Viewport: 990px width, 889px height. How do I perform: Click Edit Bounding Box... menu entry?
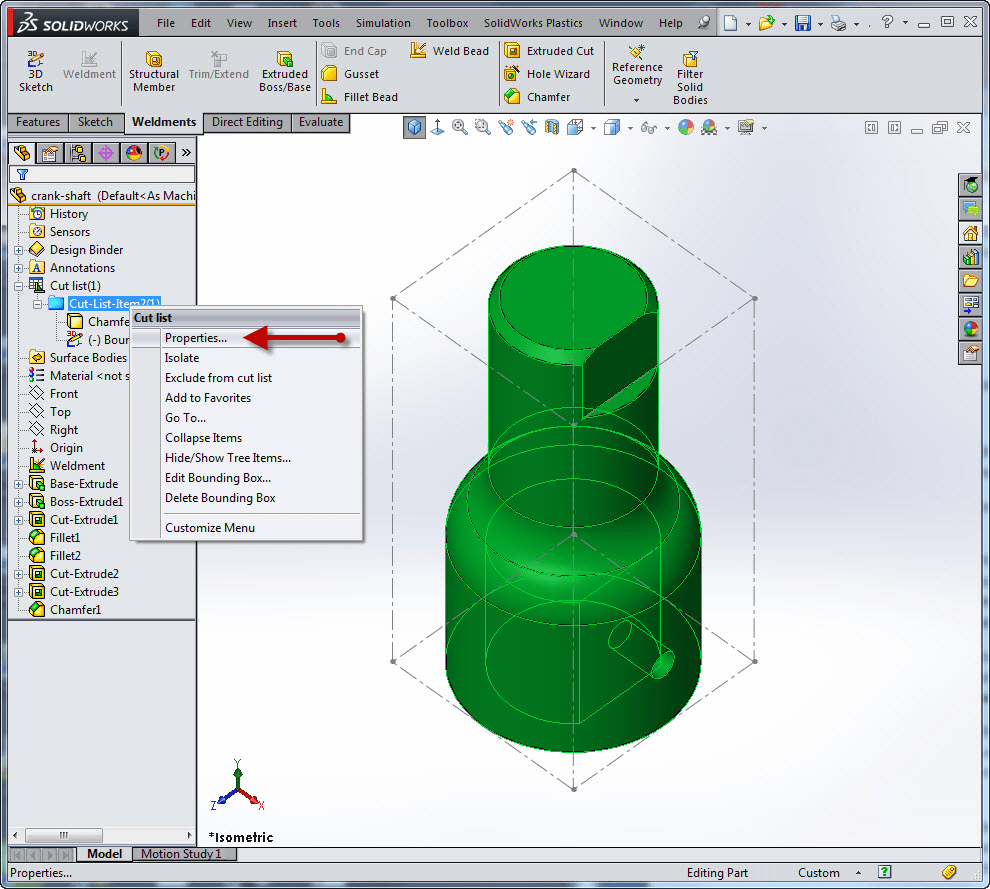[x=246, y=478]
